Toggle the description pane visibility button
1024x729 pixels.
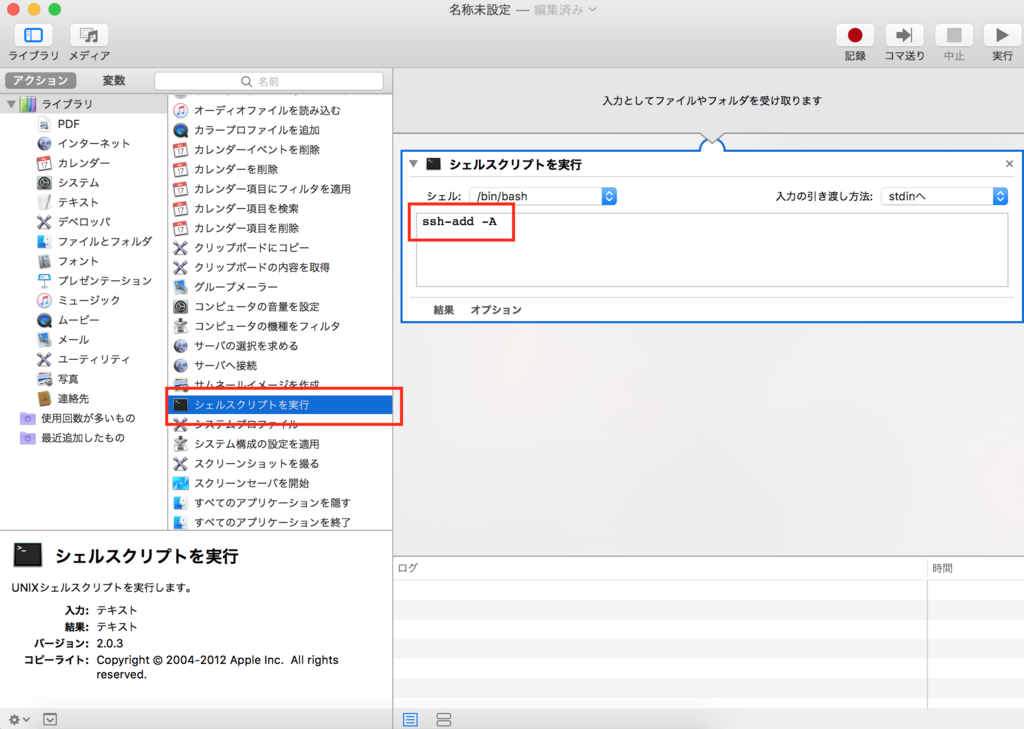(50, 719)
